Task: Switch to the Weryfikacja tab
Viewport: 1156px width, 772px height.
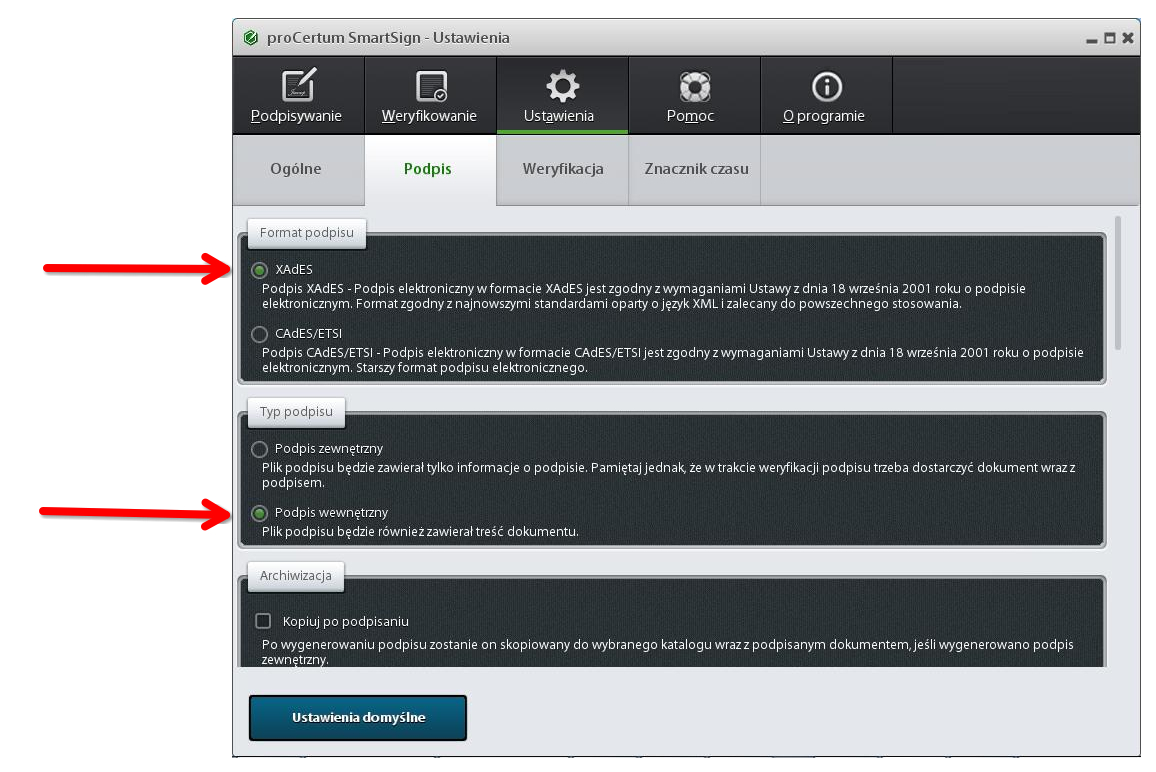Action: click(x=562, y=169)
